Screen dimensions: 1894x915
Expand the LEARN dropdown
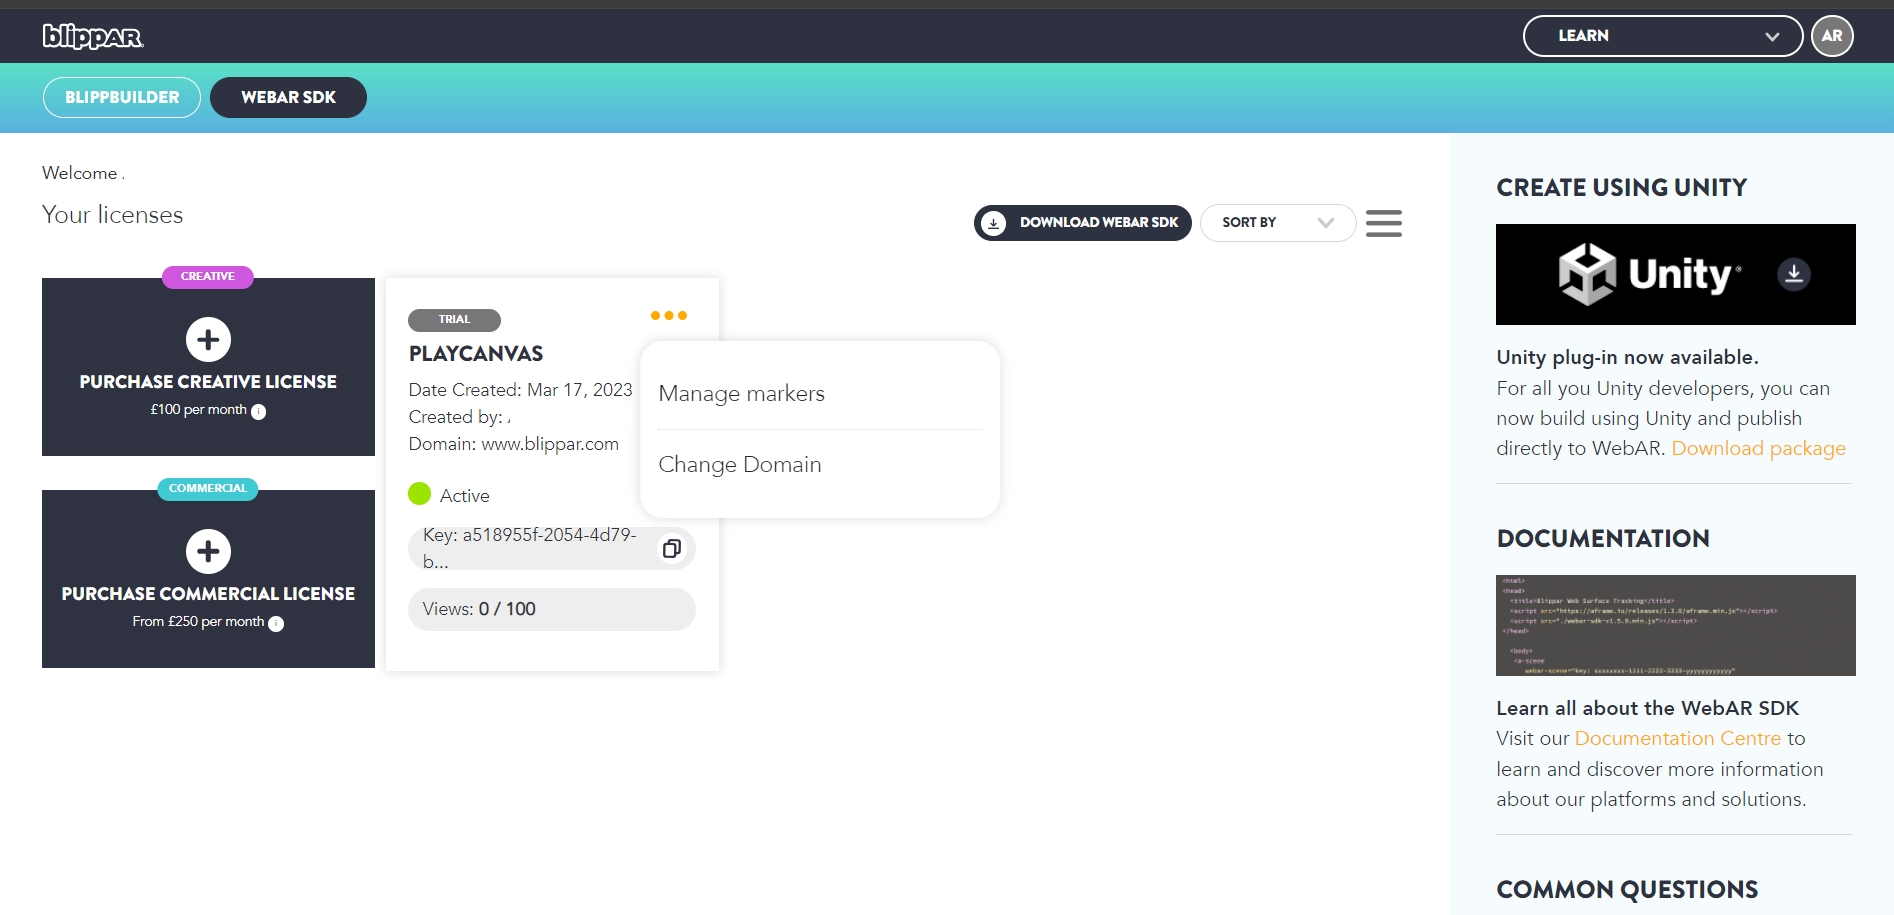tap(1662, 36)
